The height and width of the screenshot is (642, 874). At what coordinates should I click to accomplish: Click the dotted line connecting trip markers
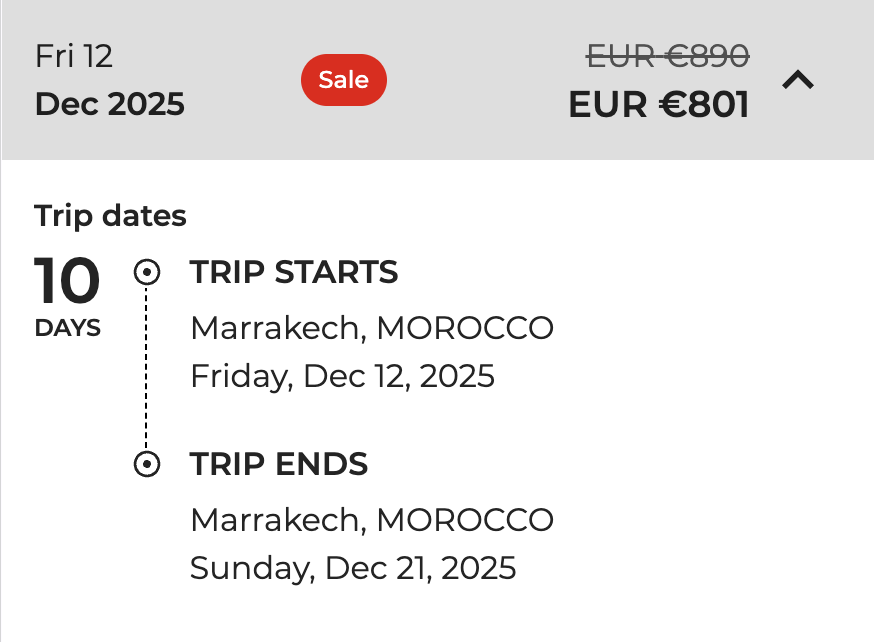click(147, 368)
